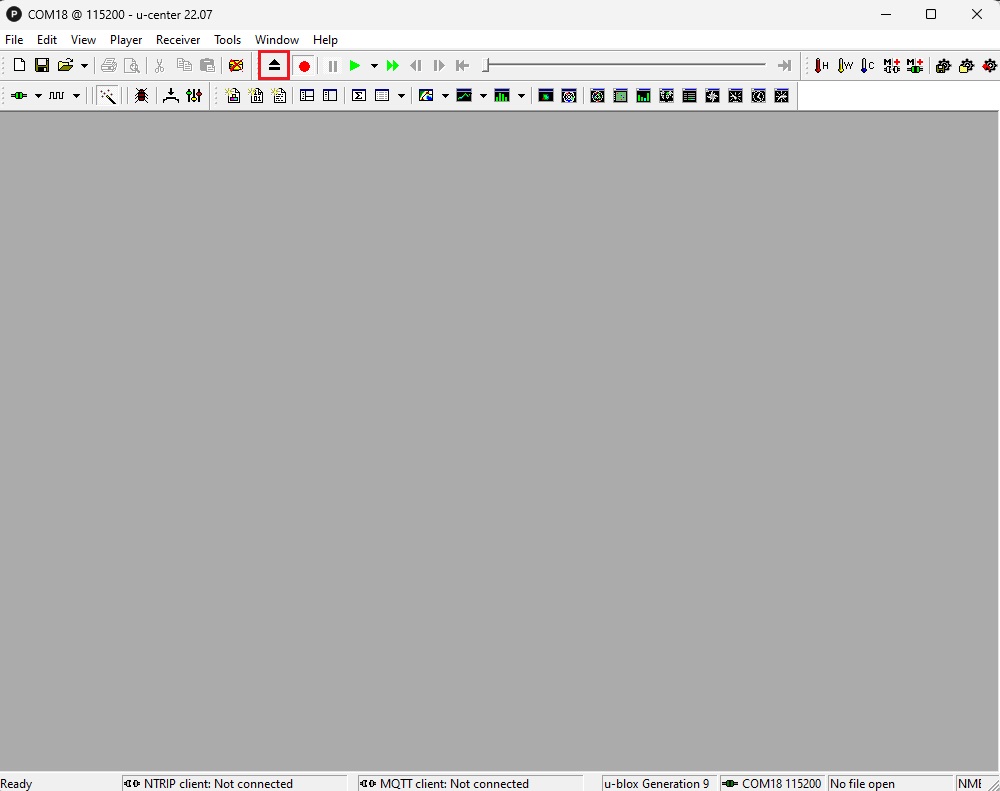Open the sigma statistic view icon
This screenshot has height=791, width=1000.
click(x=358, y=96)
